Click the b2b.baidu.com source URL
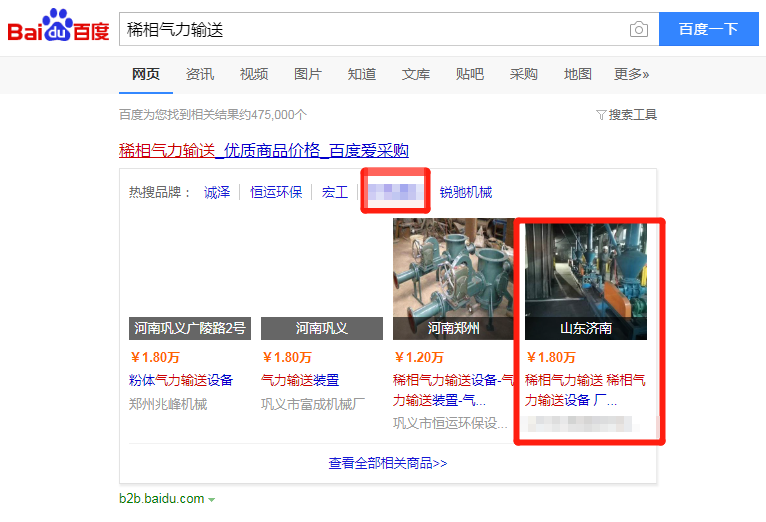Screen dimensions: 766x522 click(x=162, y=499)
